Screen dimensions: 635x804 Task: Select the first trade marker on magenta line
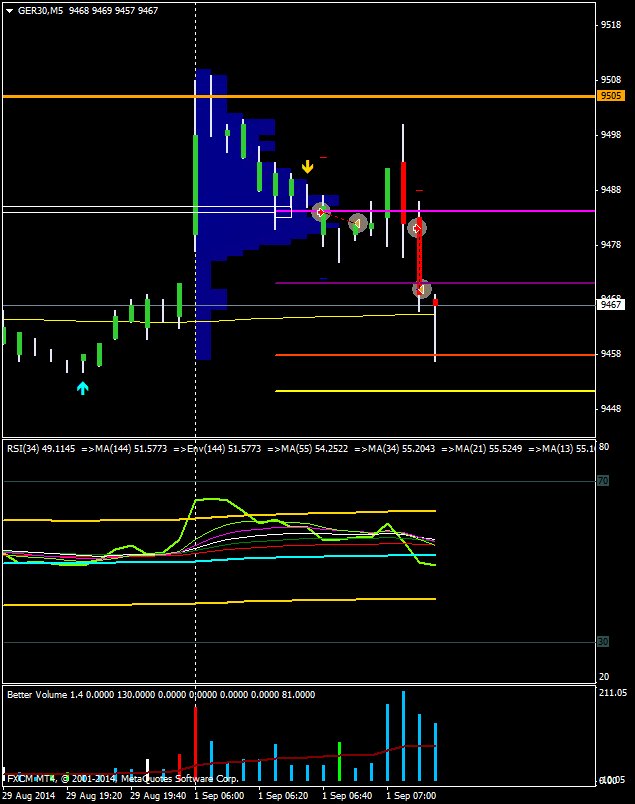[x=321, y=212]
